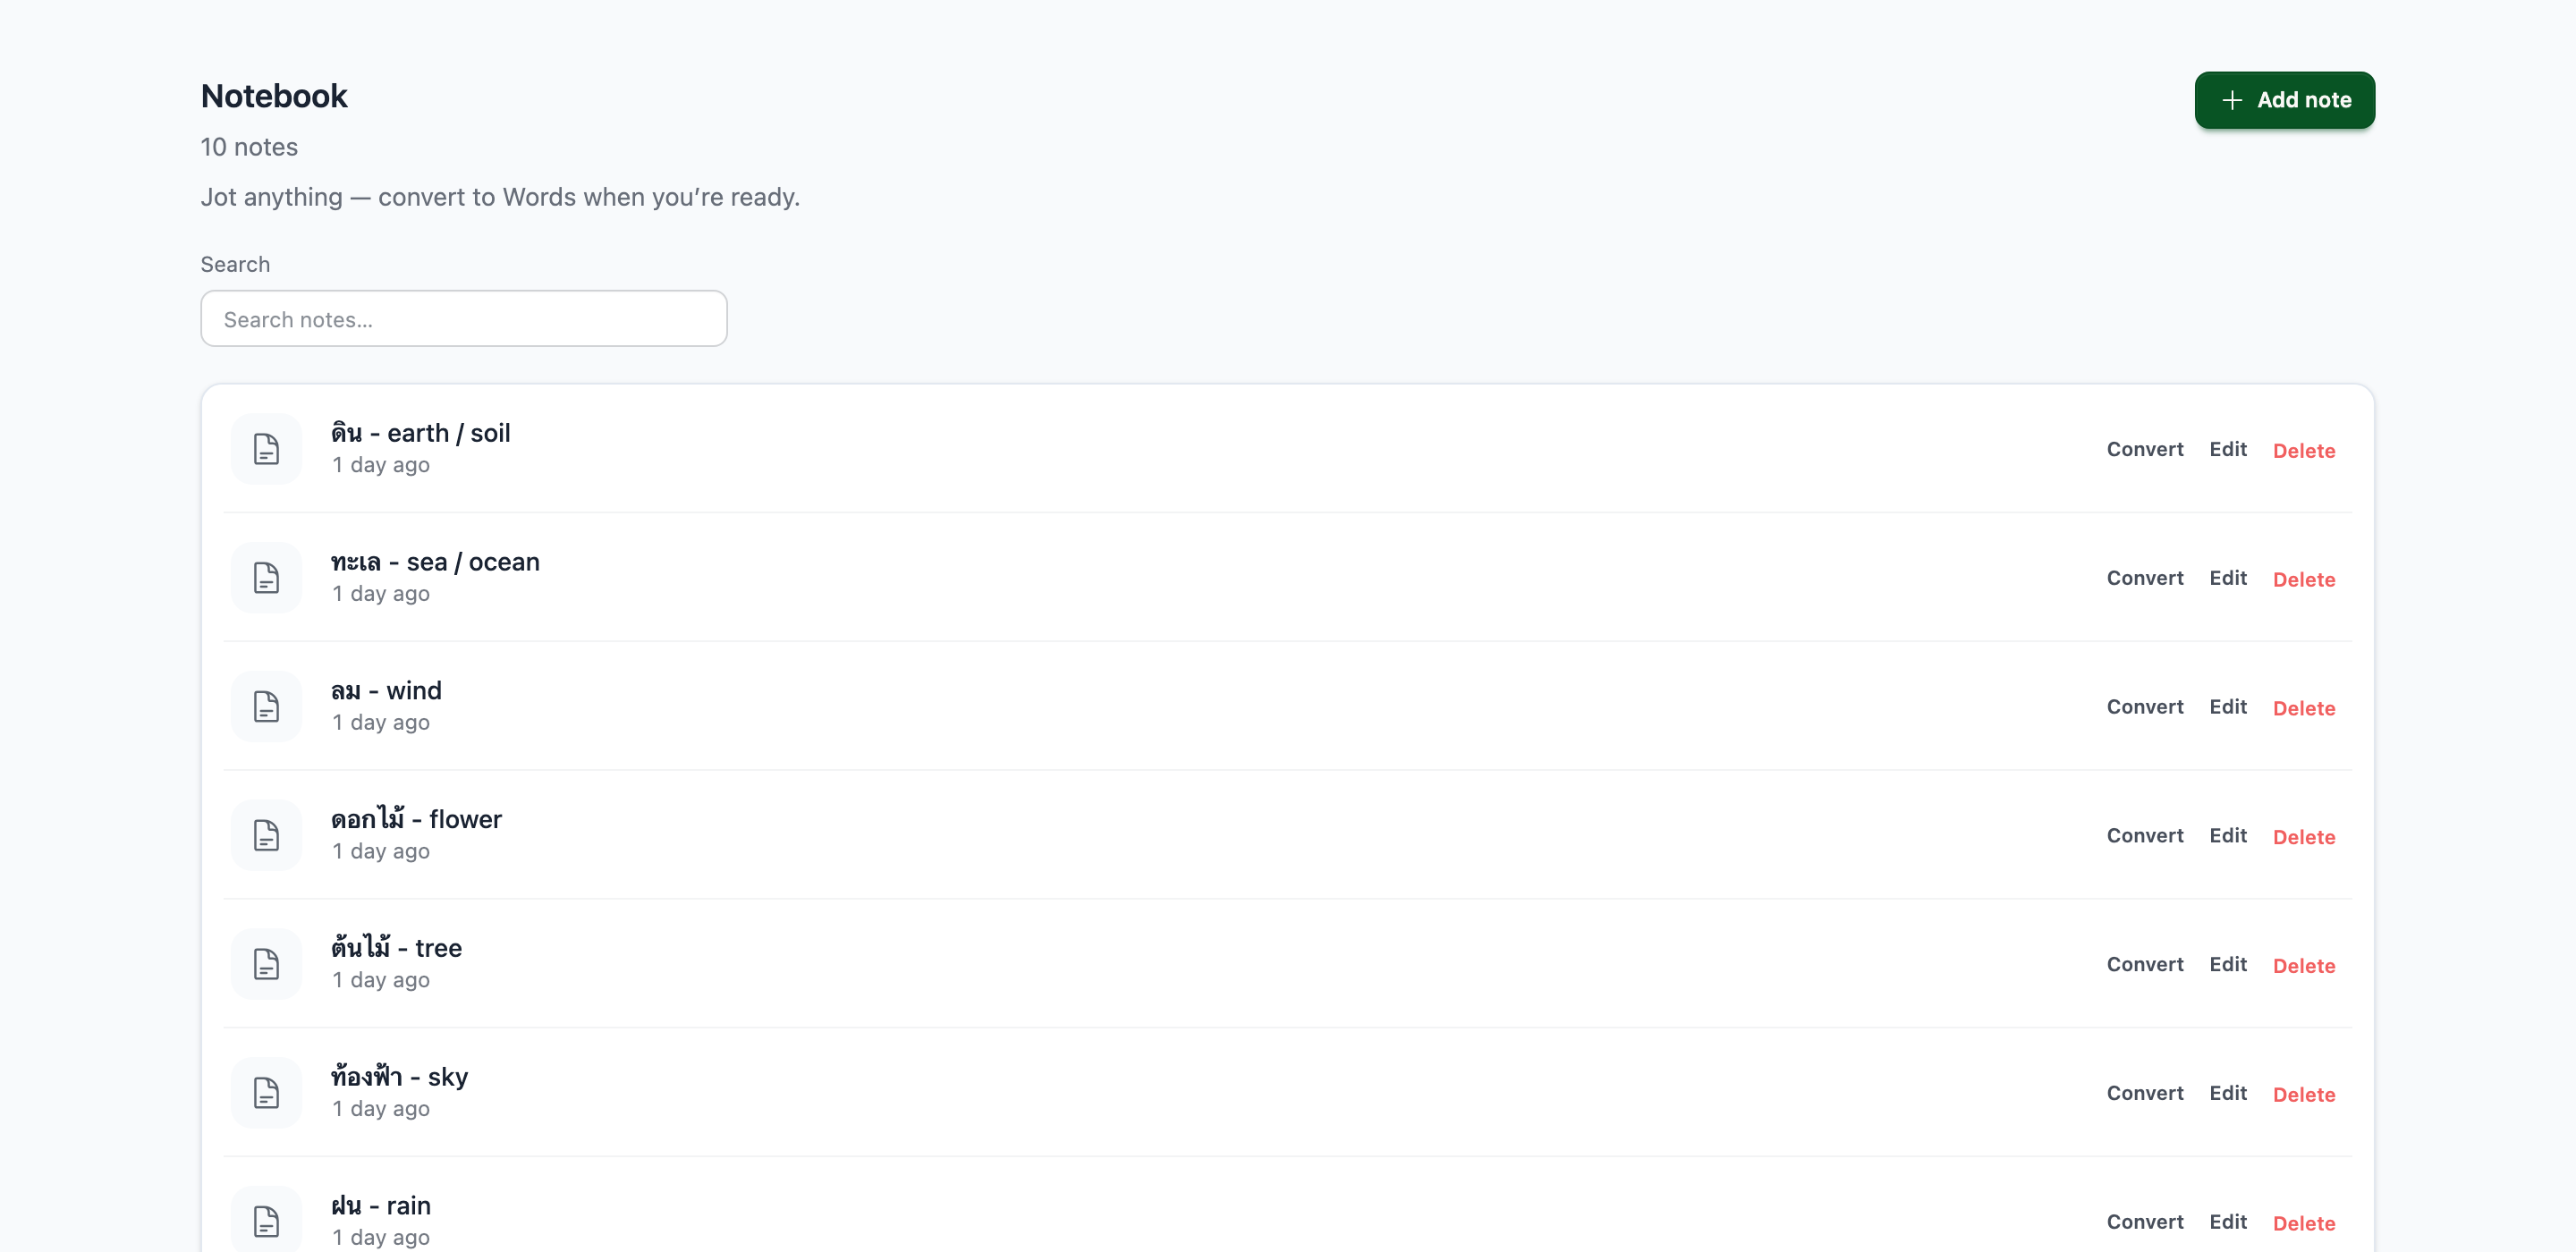The height and width of the screenshot is (1252, 2576).
Task: Select the note text 'ดอกไม้ - flower'
Action: pos(416,818)
